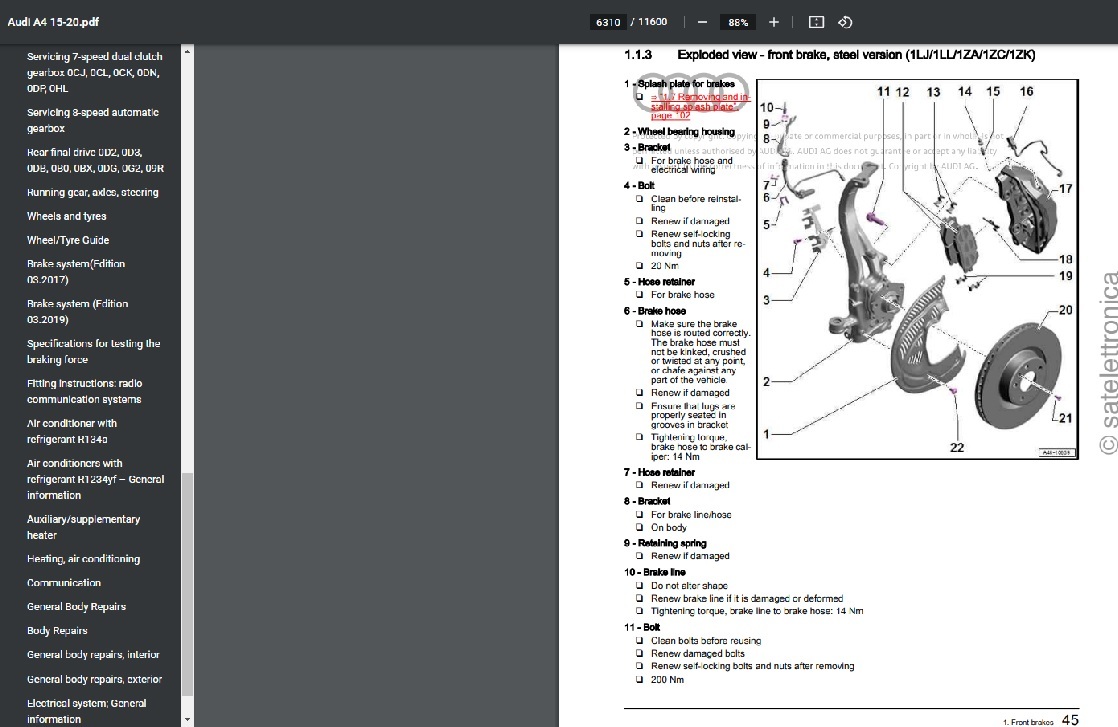Open Brake system (Edition 03.2019) bookmark

[x=78, y=311]
